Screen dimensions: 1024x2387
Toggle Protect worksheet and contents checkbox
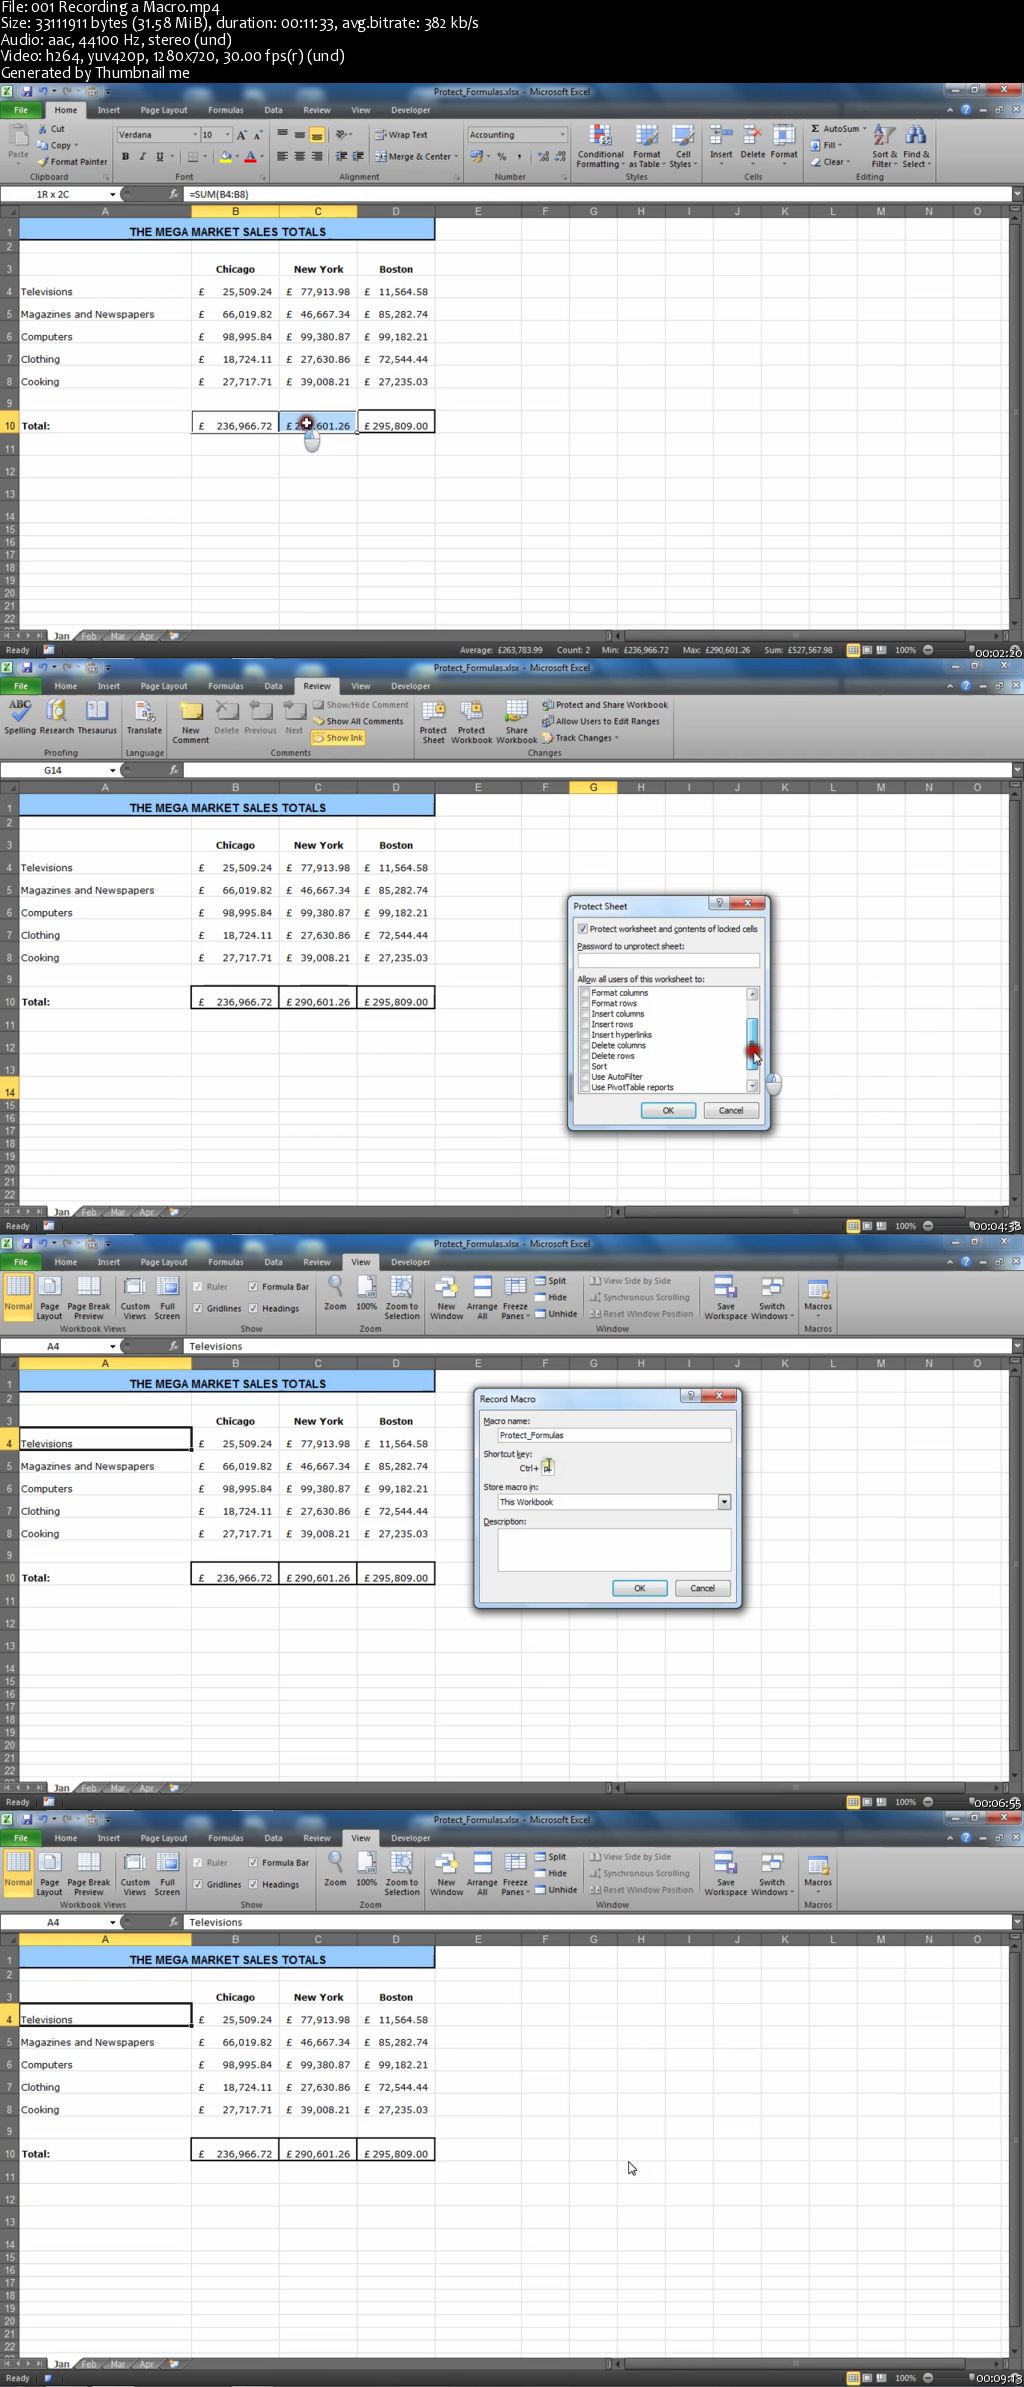[x=583, y=929]
